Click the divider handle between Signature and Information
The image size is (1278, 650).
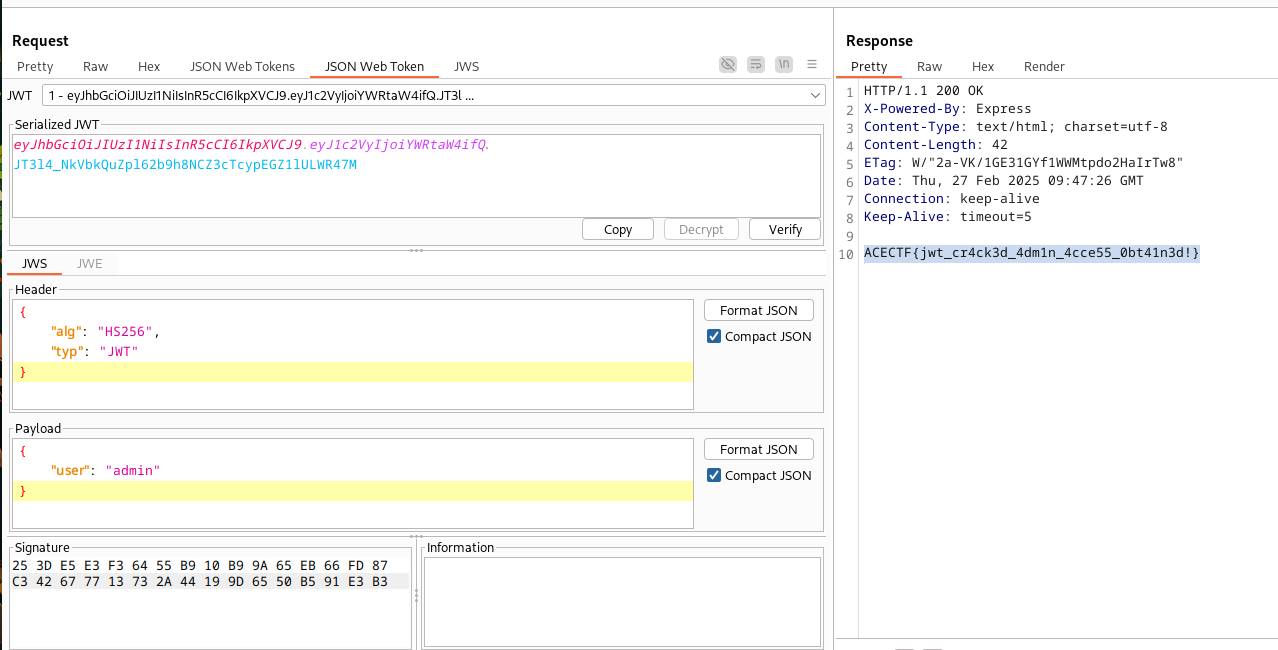point(417,598)
